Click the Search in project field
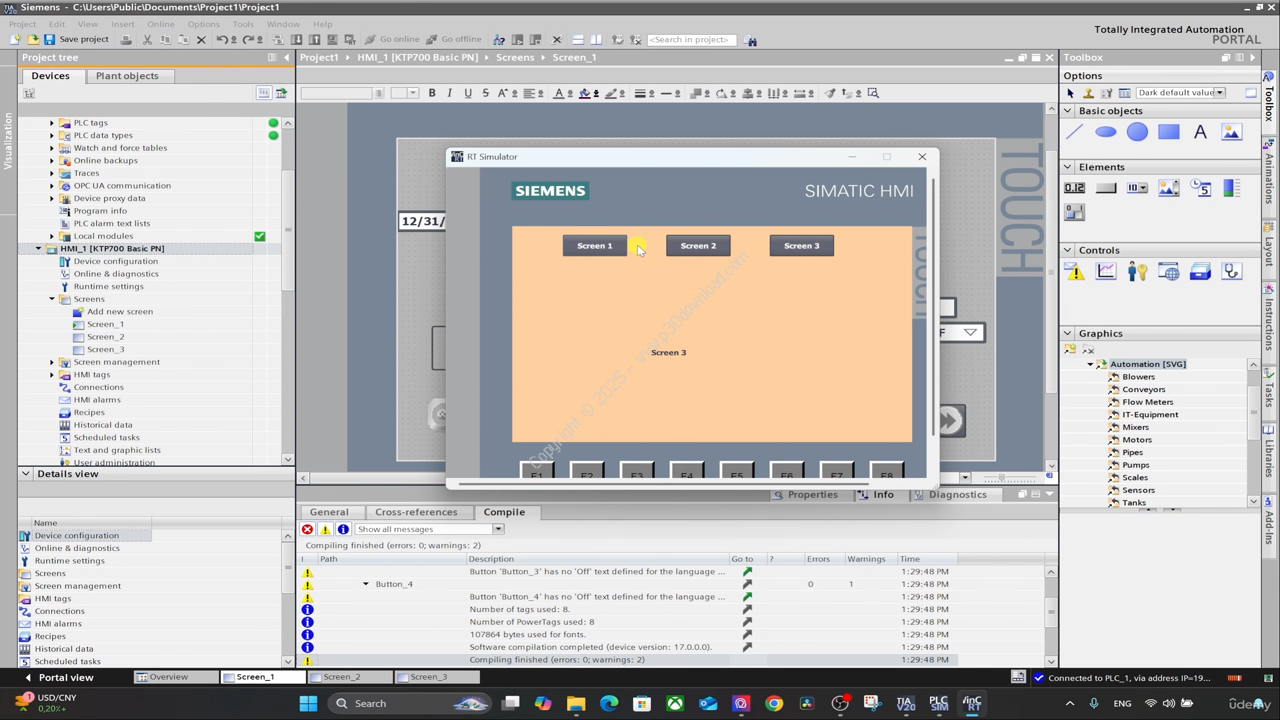1280x720 pixels. [691, 40]
